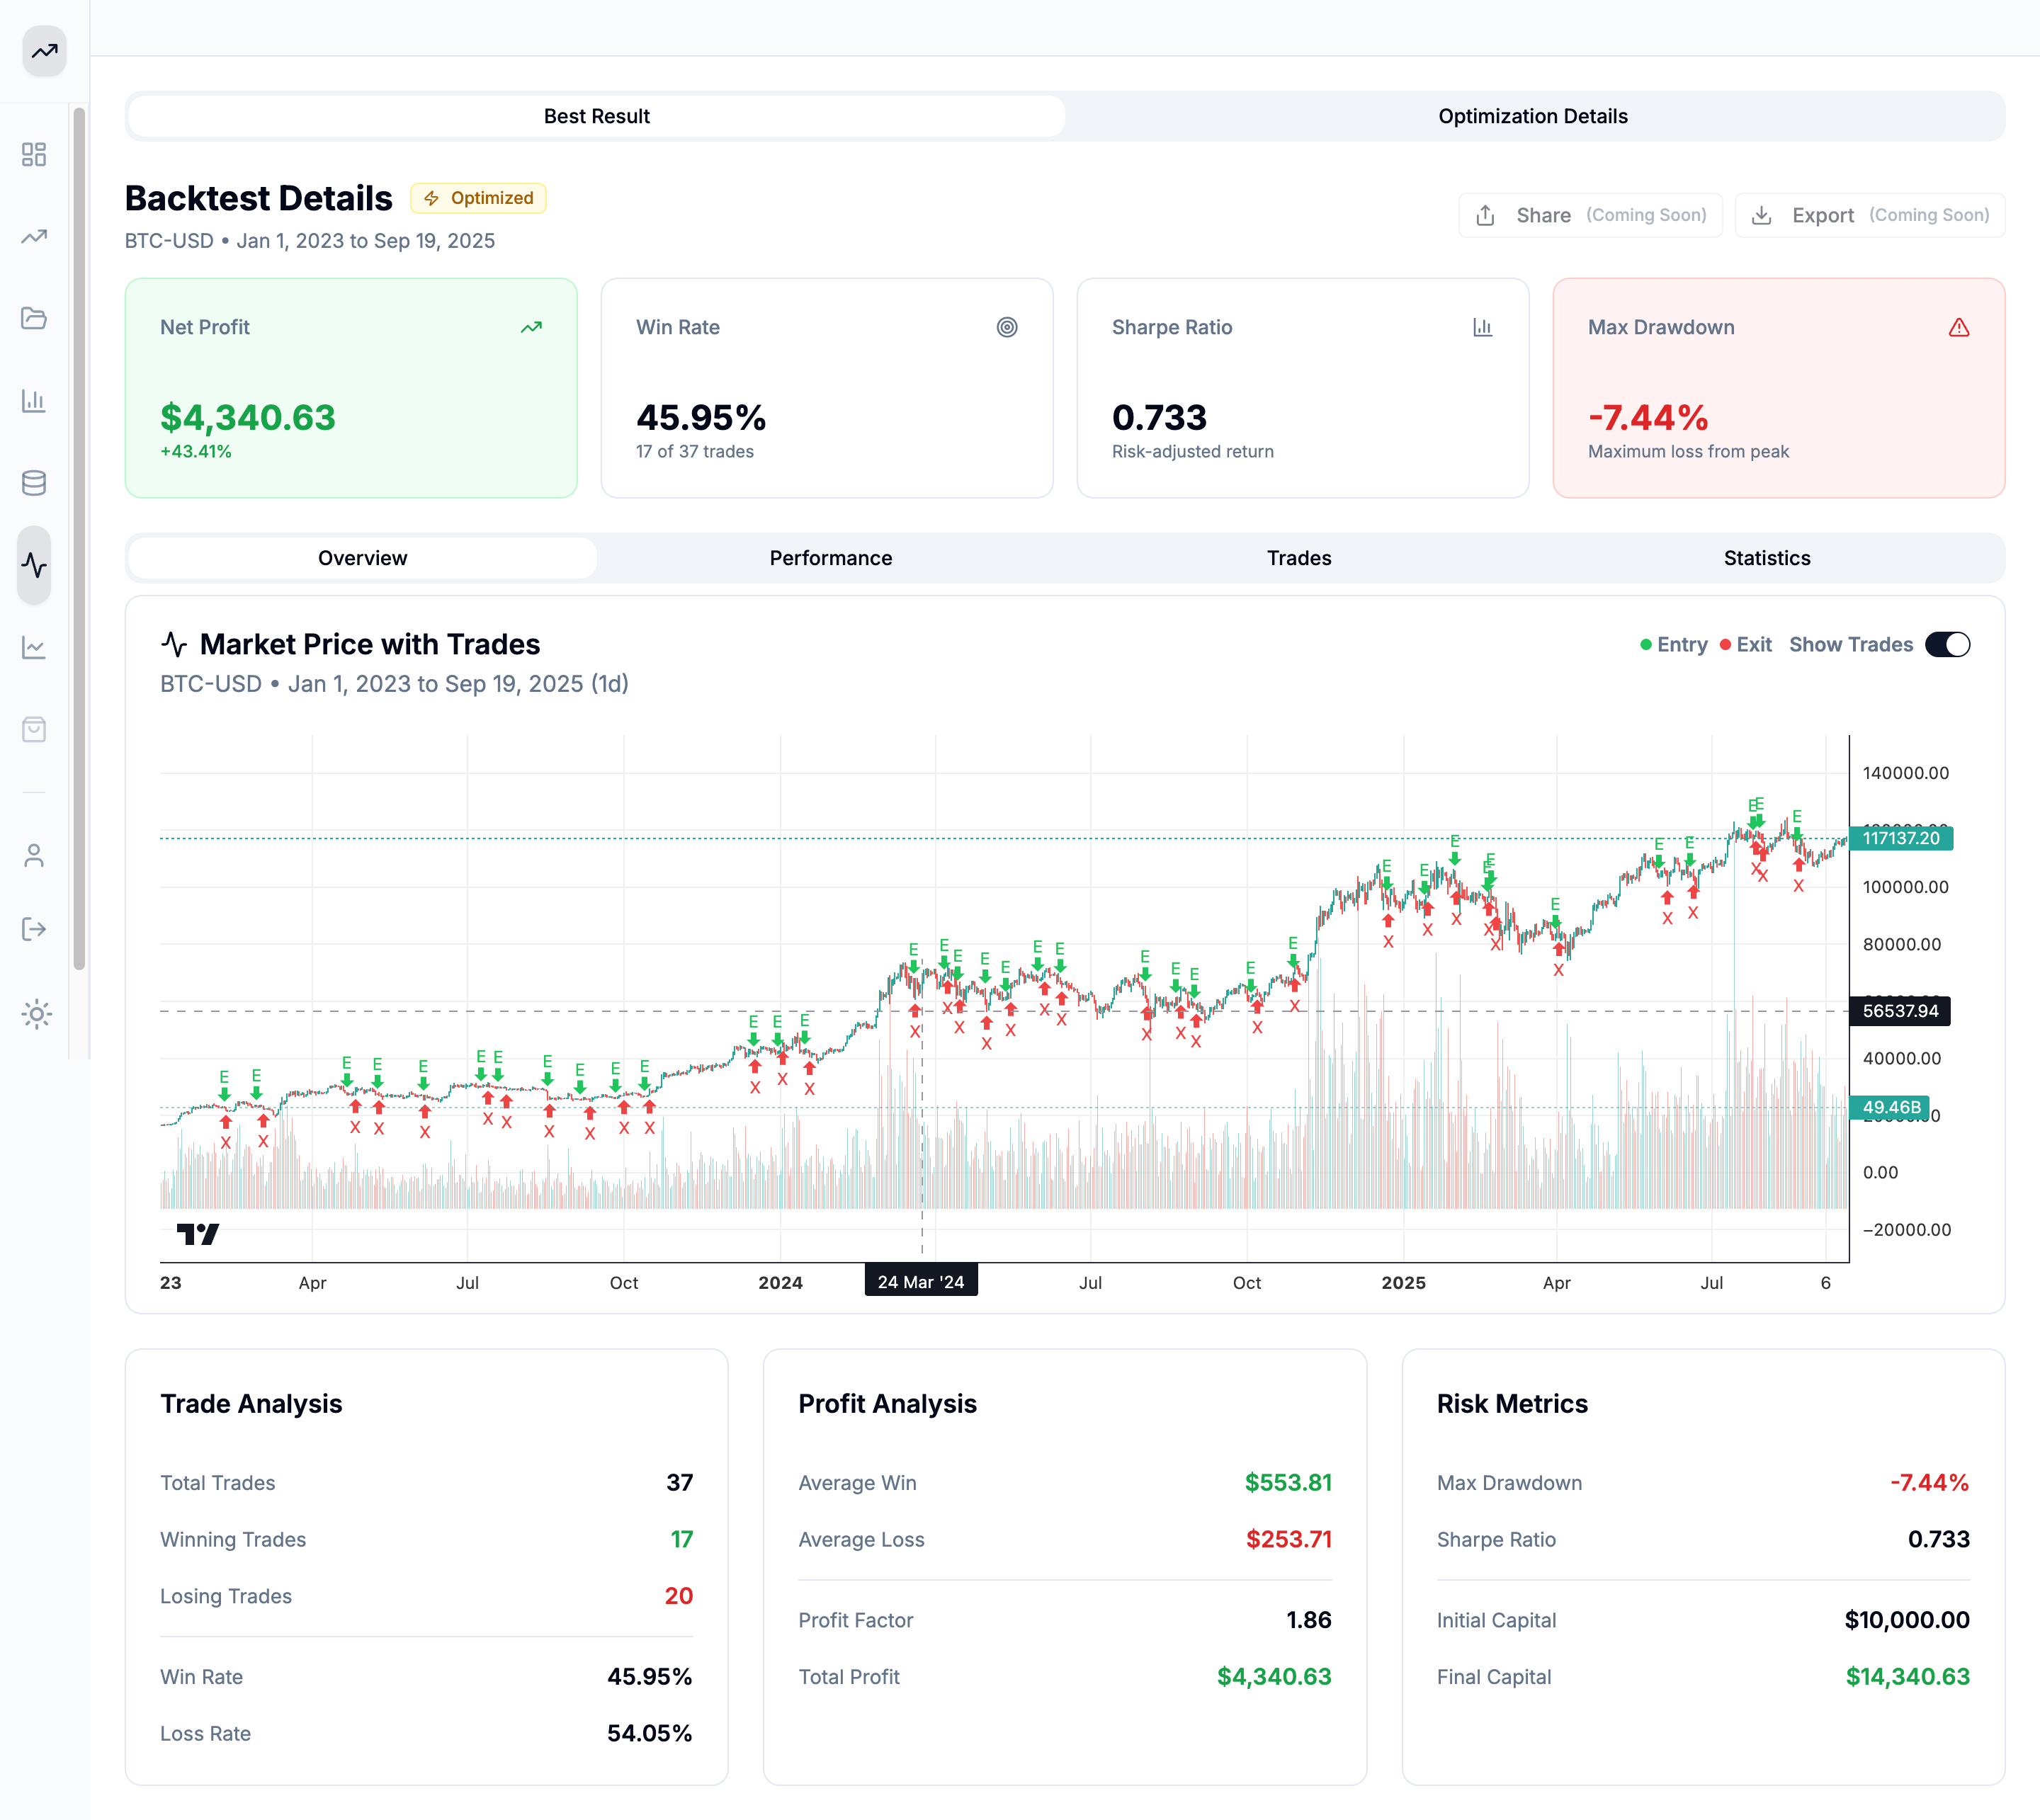Click the 24 Mar '24 marker on the chart
Image resolution: width=2040 pixels, height=1820 pixels.
coord(920,1280)
